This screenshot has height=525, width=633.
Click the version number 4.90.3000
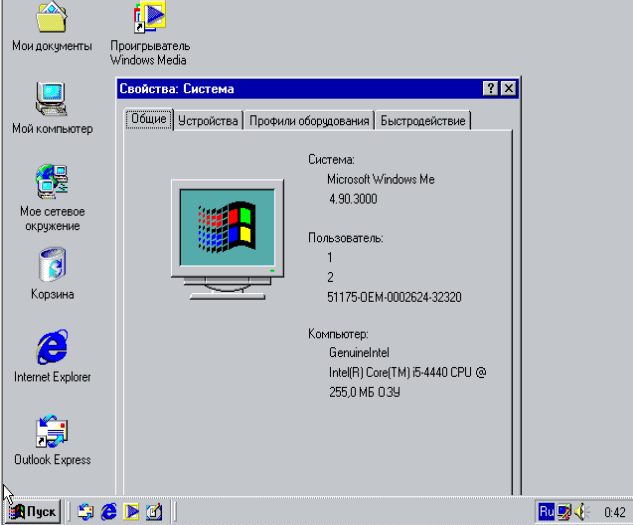(353, 199)
